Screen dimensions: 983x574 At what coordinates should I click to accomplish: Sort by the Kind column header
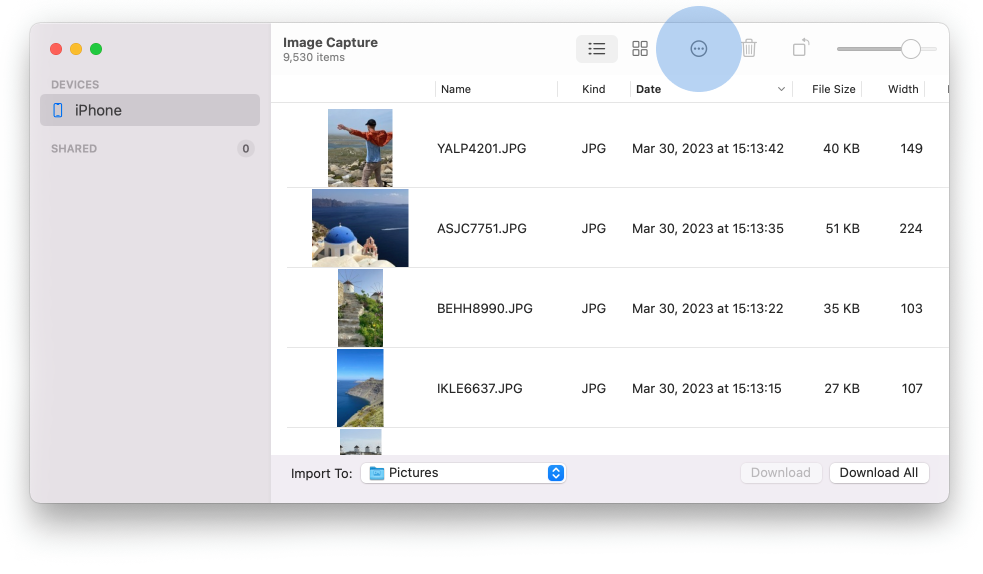coord(593,89)
